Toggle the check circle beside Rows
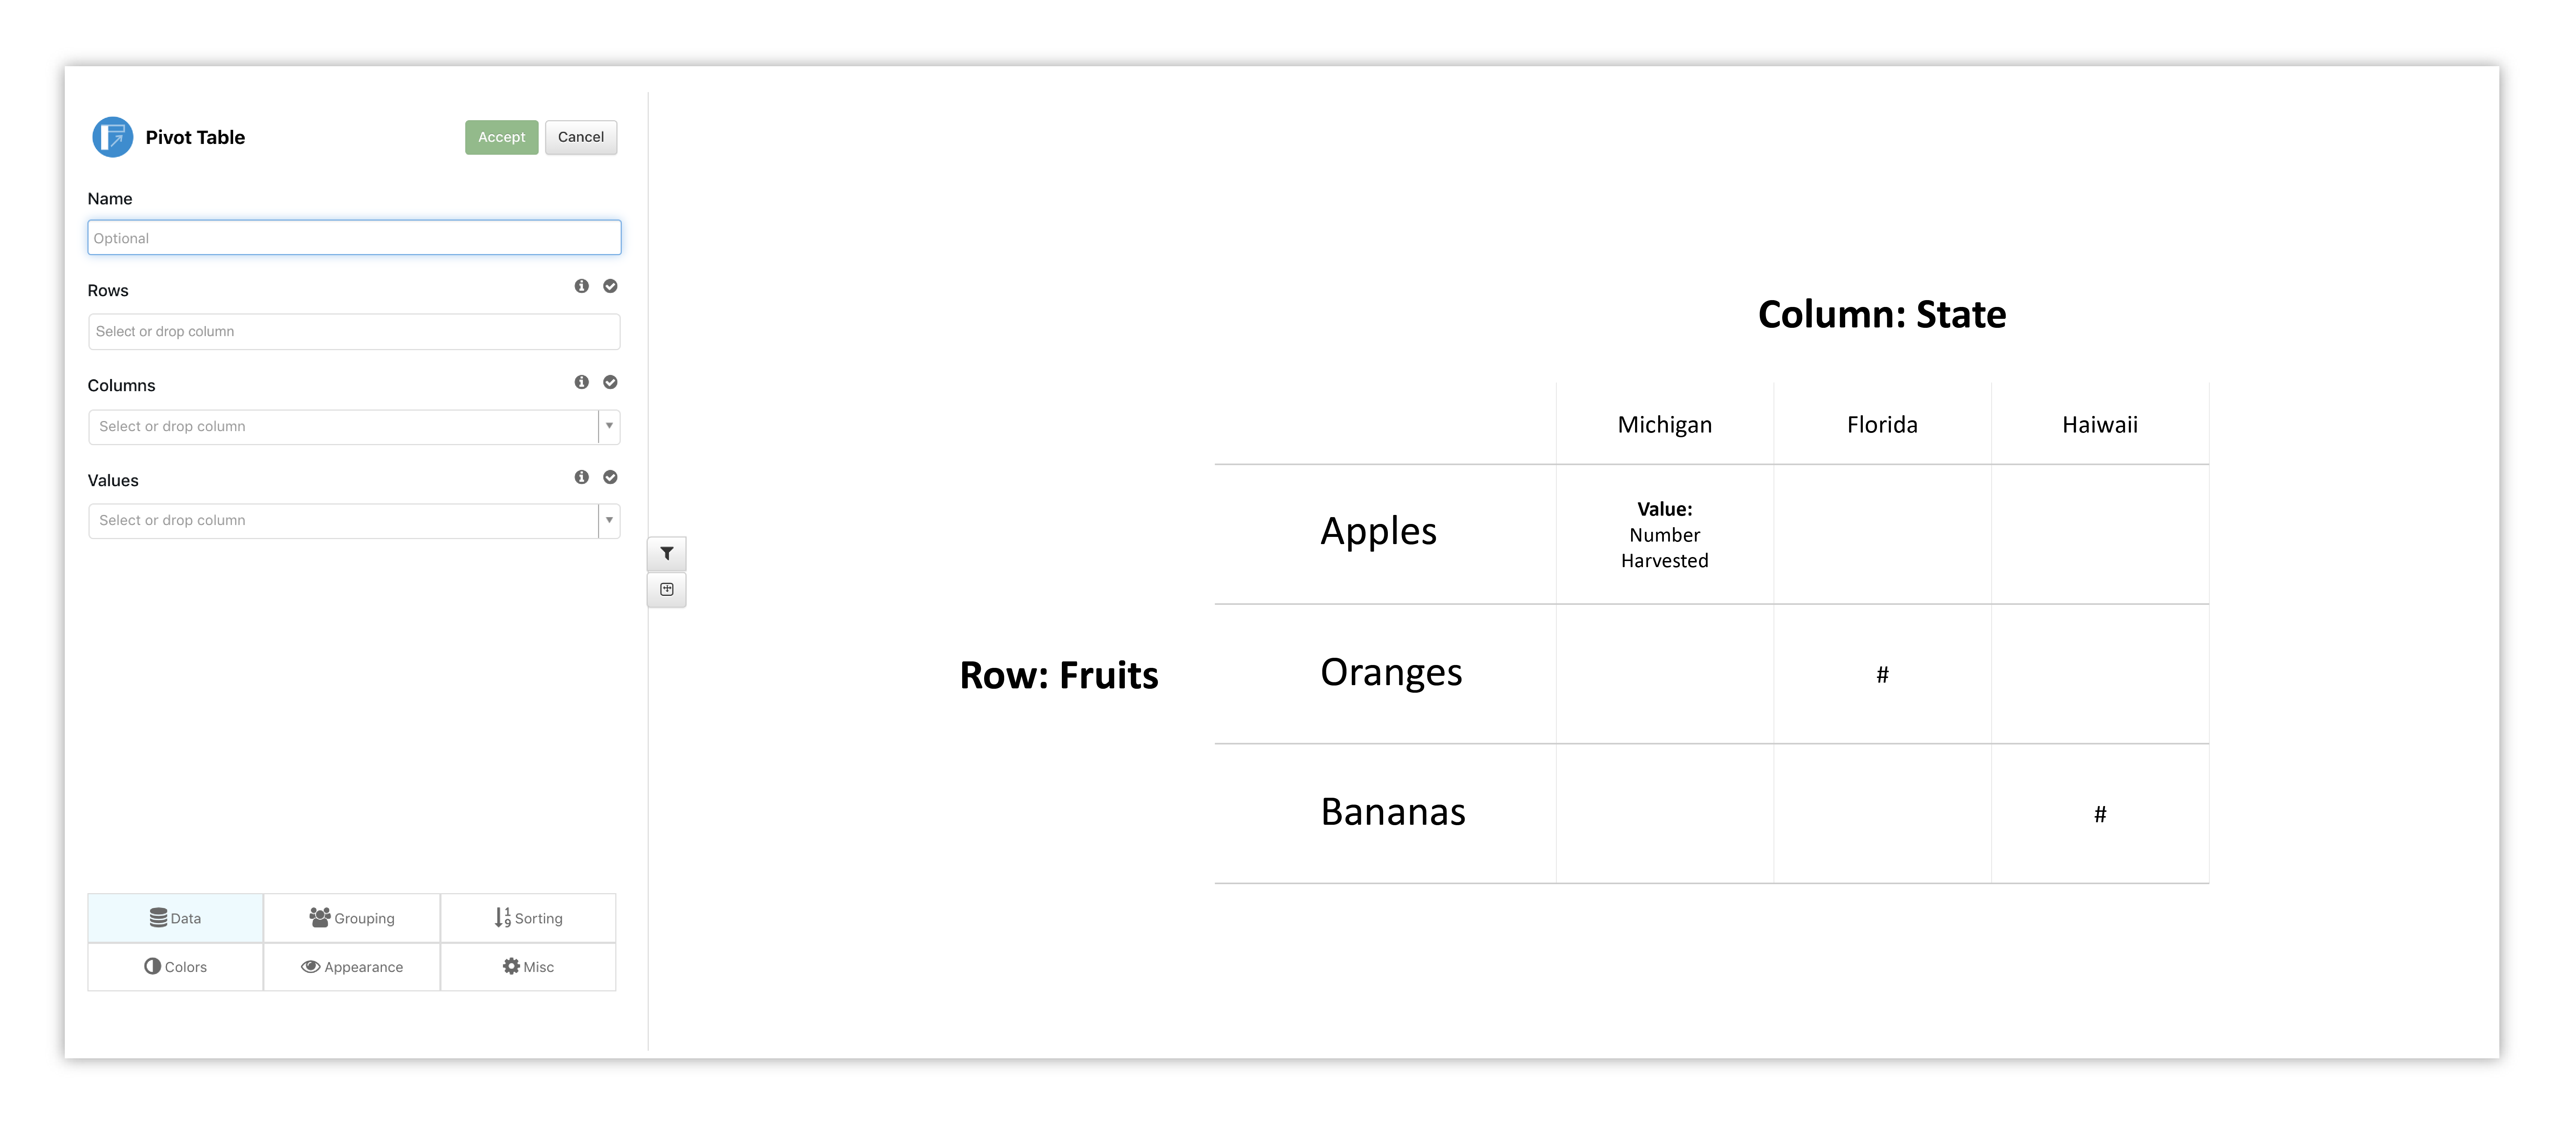 tap(610, 286)
